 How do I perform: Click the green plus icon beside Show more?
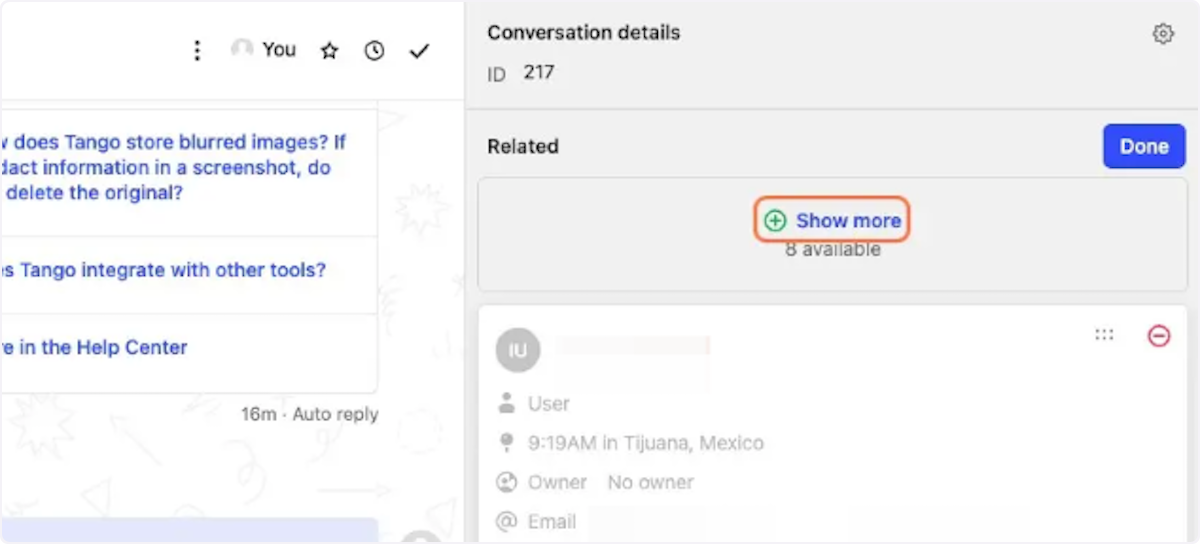[x=775, y=221]
